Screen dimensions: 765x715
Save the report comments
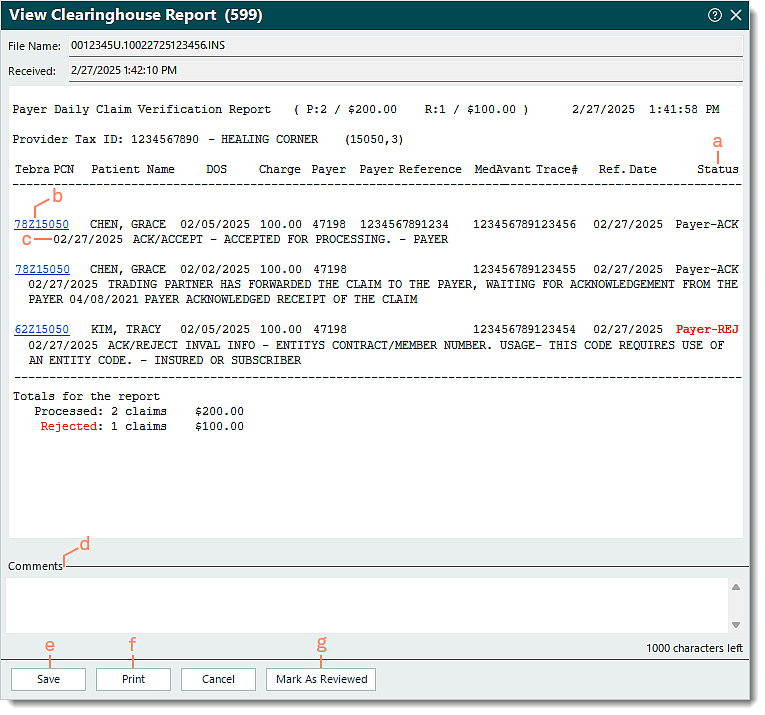(x=48, y=679)
